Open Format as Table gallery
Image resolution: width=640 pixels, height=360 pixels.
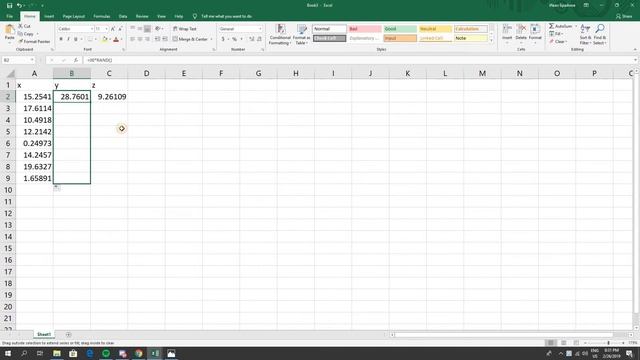[x=302, y=34]
